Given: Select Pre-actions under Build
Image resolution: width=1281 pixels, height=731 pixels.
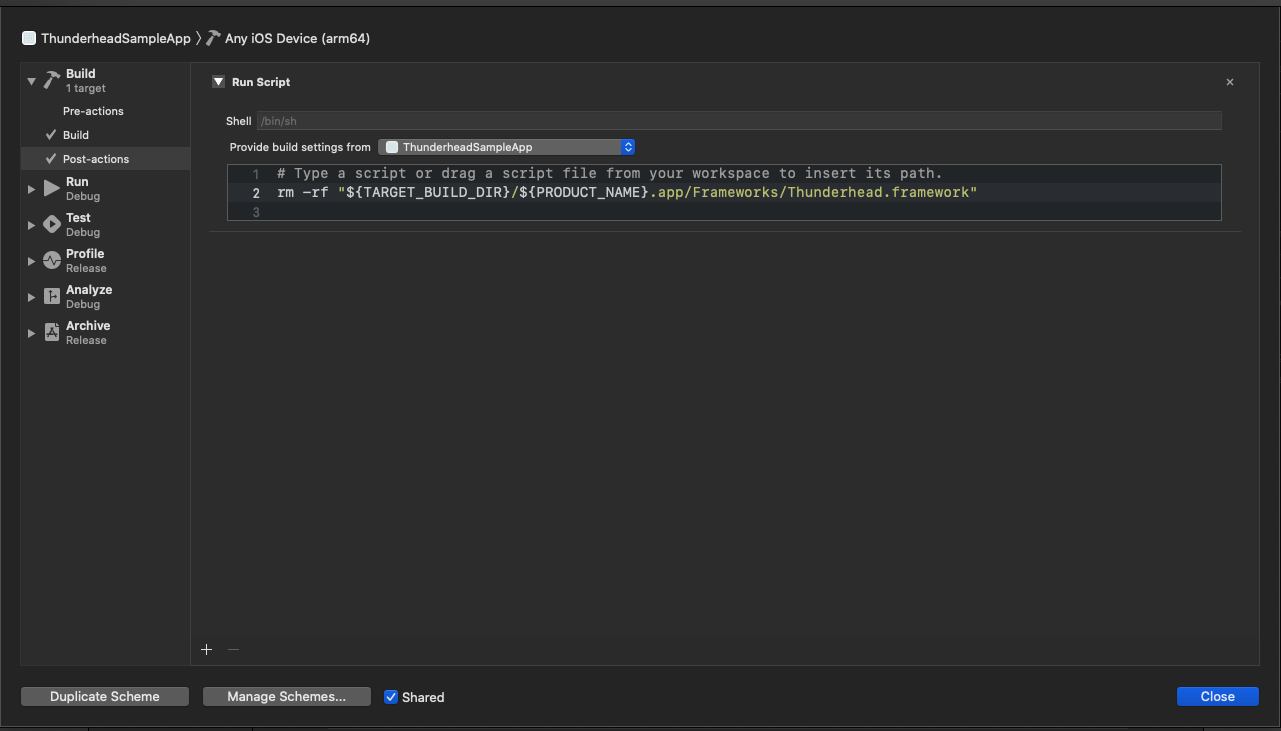Looking at the screenshot, I should [x=93, y=111].
